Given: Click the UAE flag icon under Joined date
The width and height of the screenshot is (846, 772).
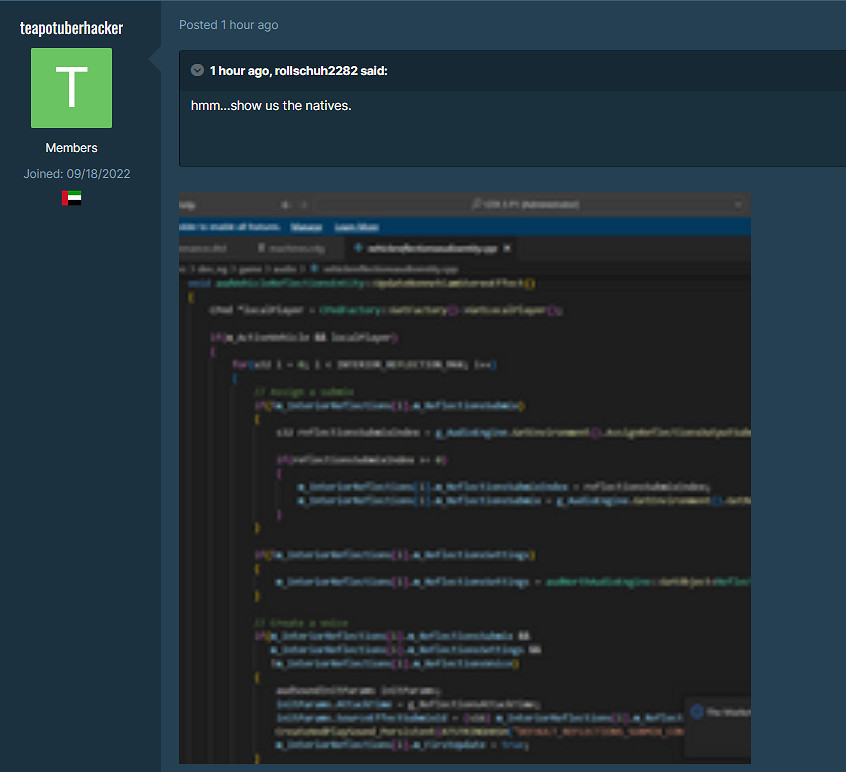Looking at the screenshot, I should click(71, 198).
